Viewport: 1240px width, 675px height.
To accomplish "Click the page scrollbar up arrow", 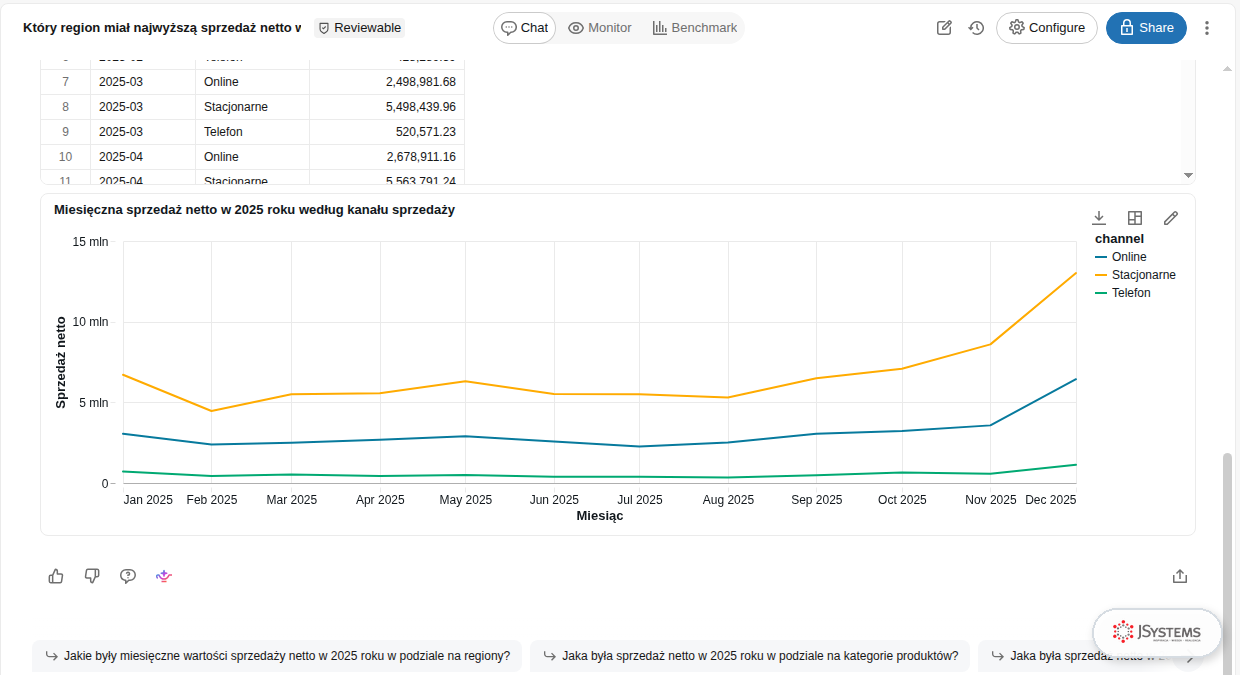I will coord(1228,68).
